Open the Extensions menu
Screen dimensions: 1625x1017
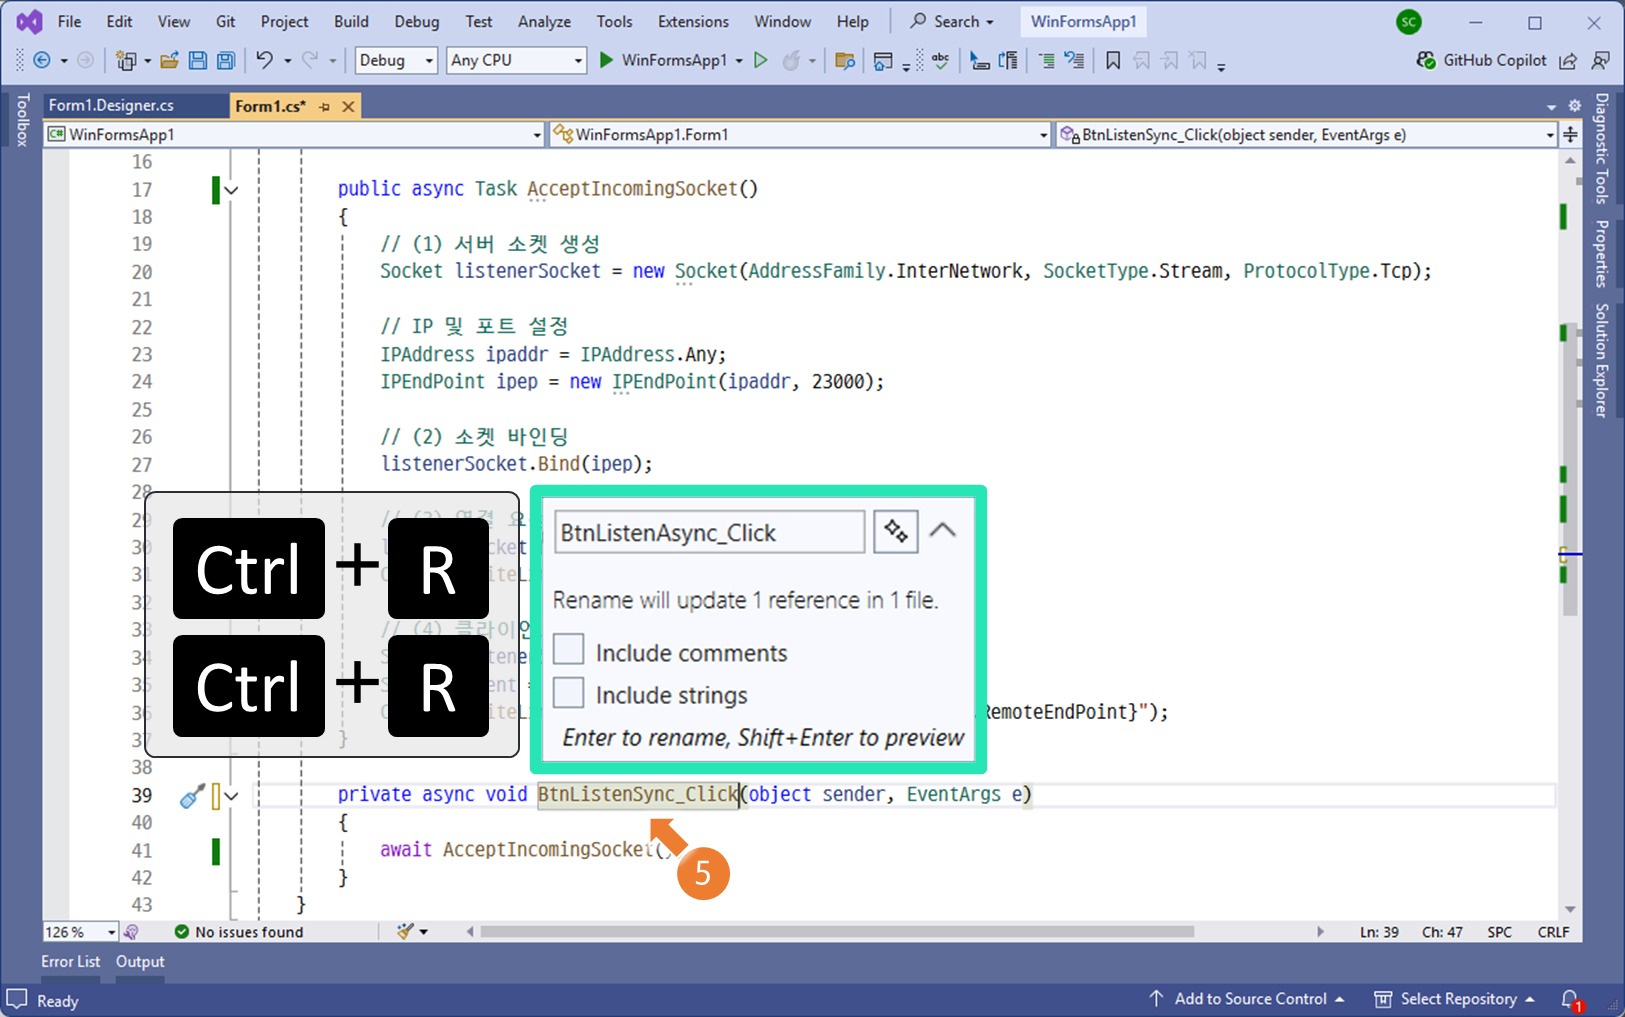pyautogui.click(x=693, y=21)
